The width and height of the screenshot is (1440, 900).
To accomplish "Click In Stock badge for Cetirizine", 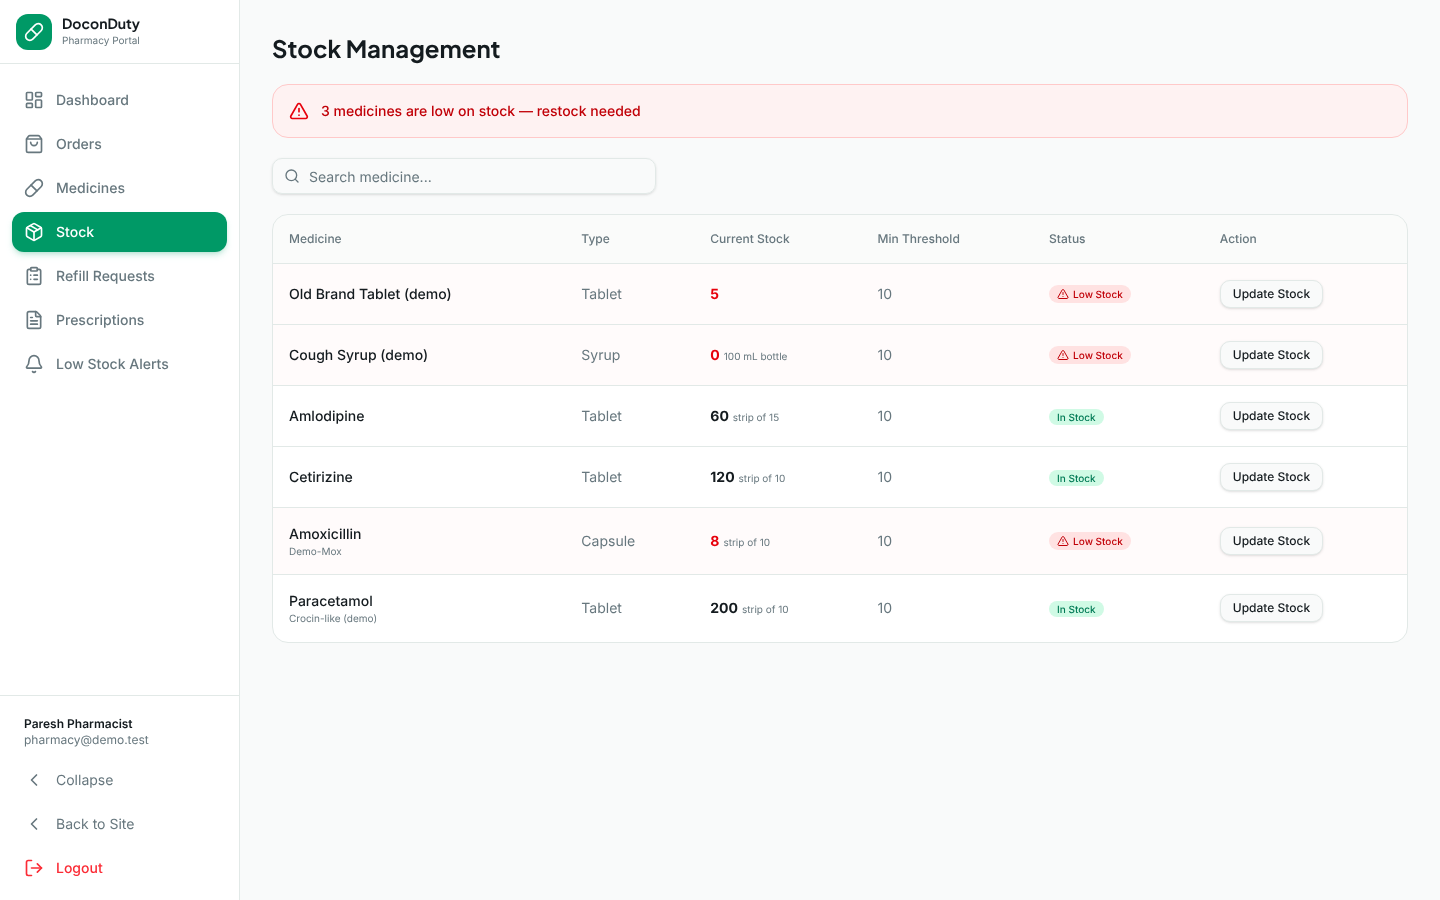I will (1076, 478).
